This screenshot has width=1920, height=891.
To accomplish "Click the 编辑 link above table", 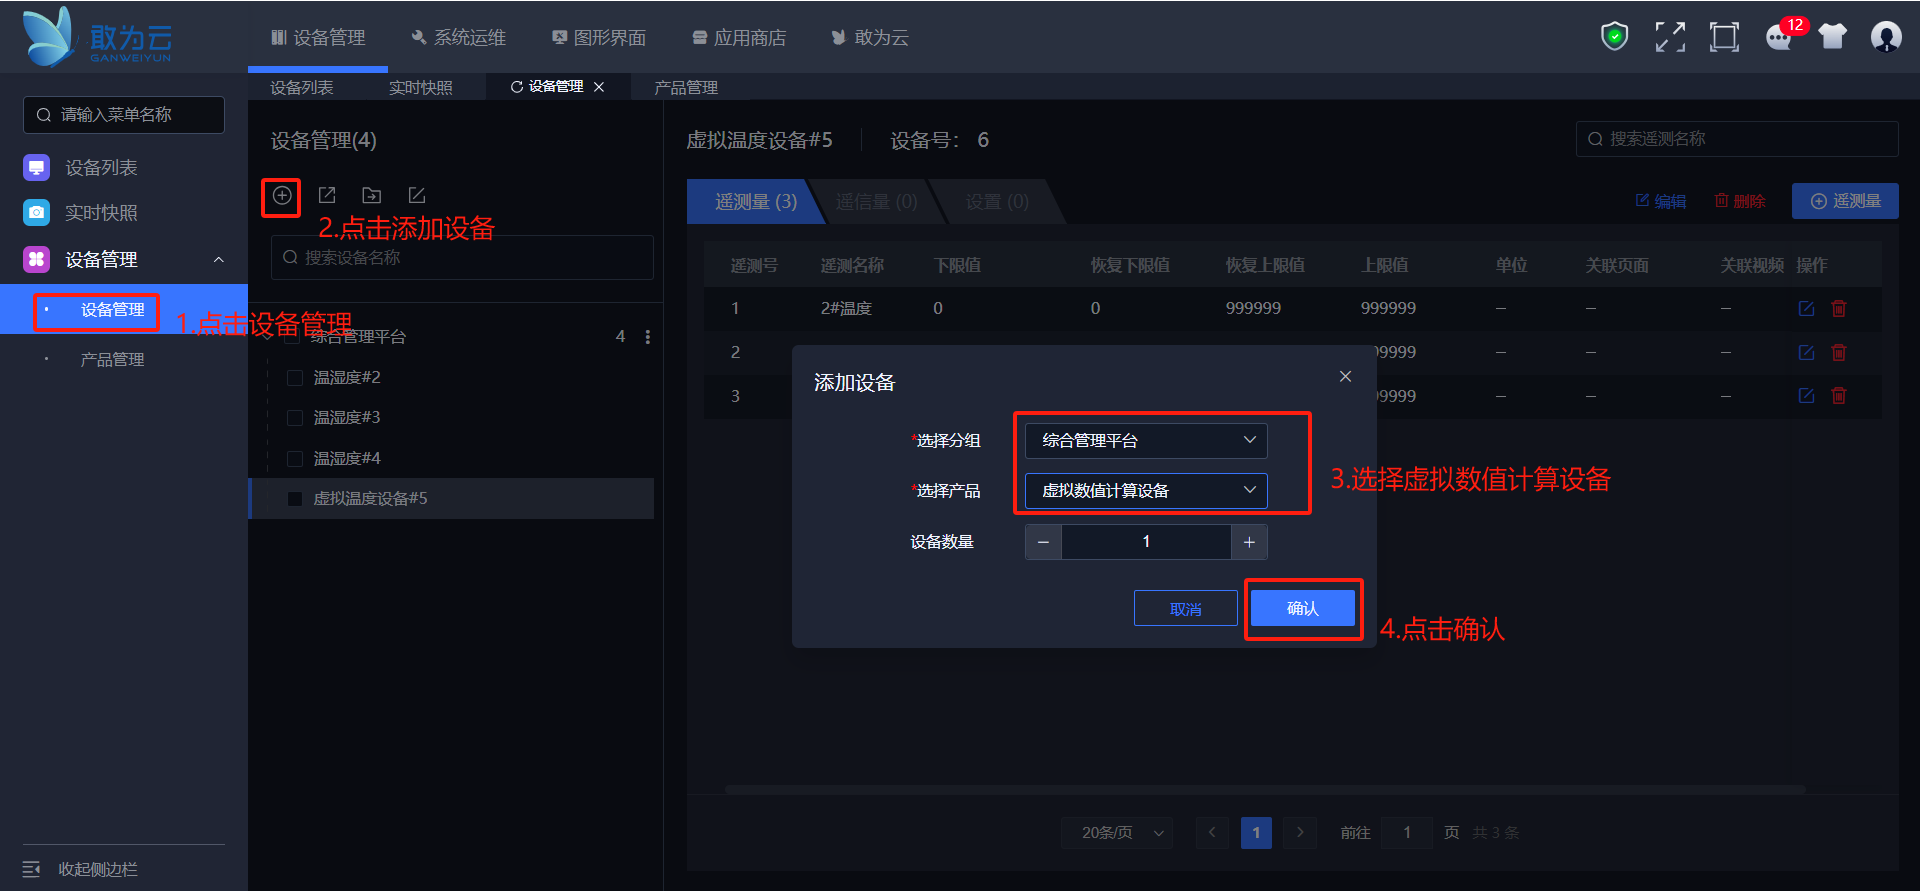I will pos(1660,201).
